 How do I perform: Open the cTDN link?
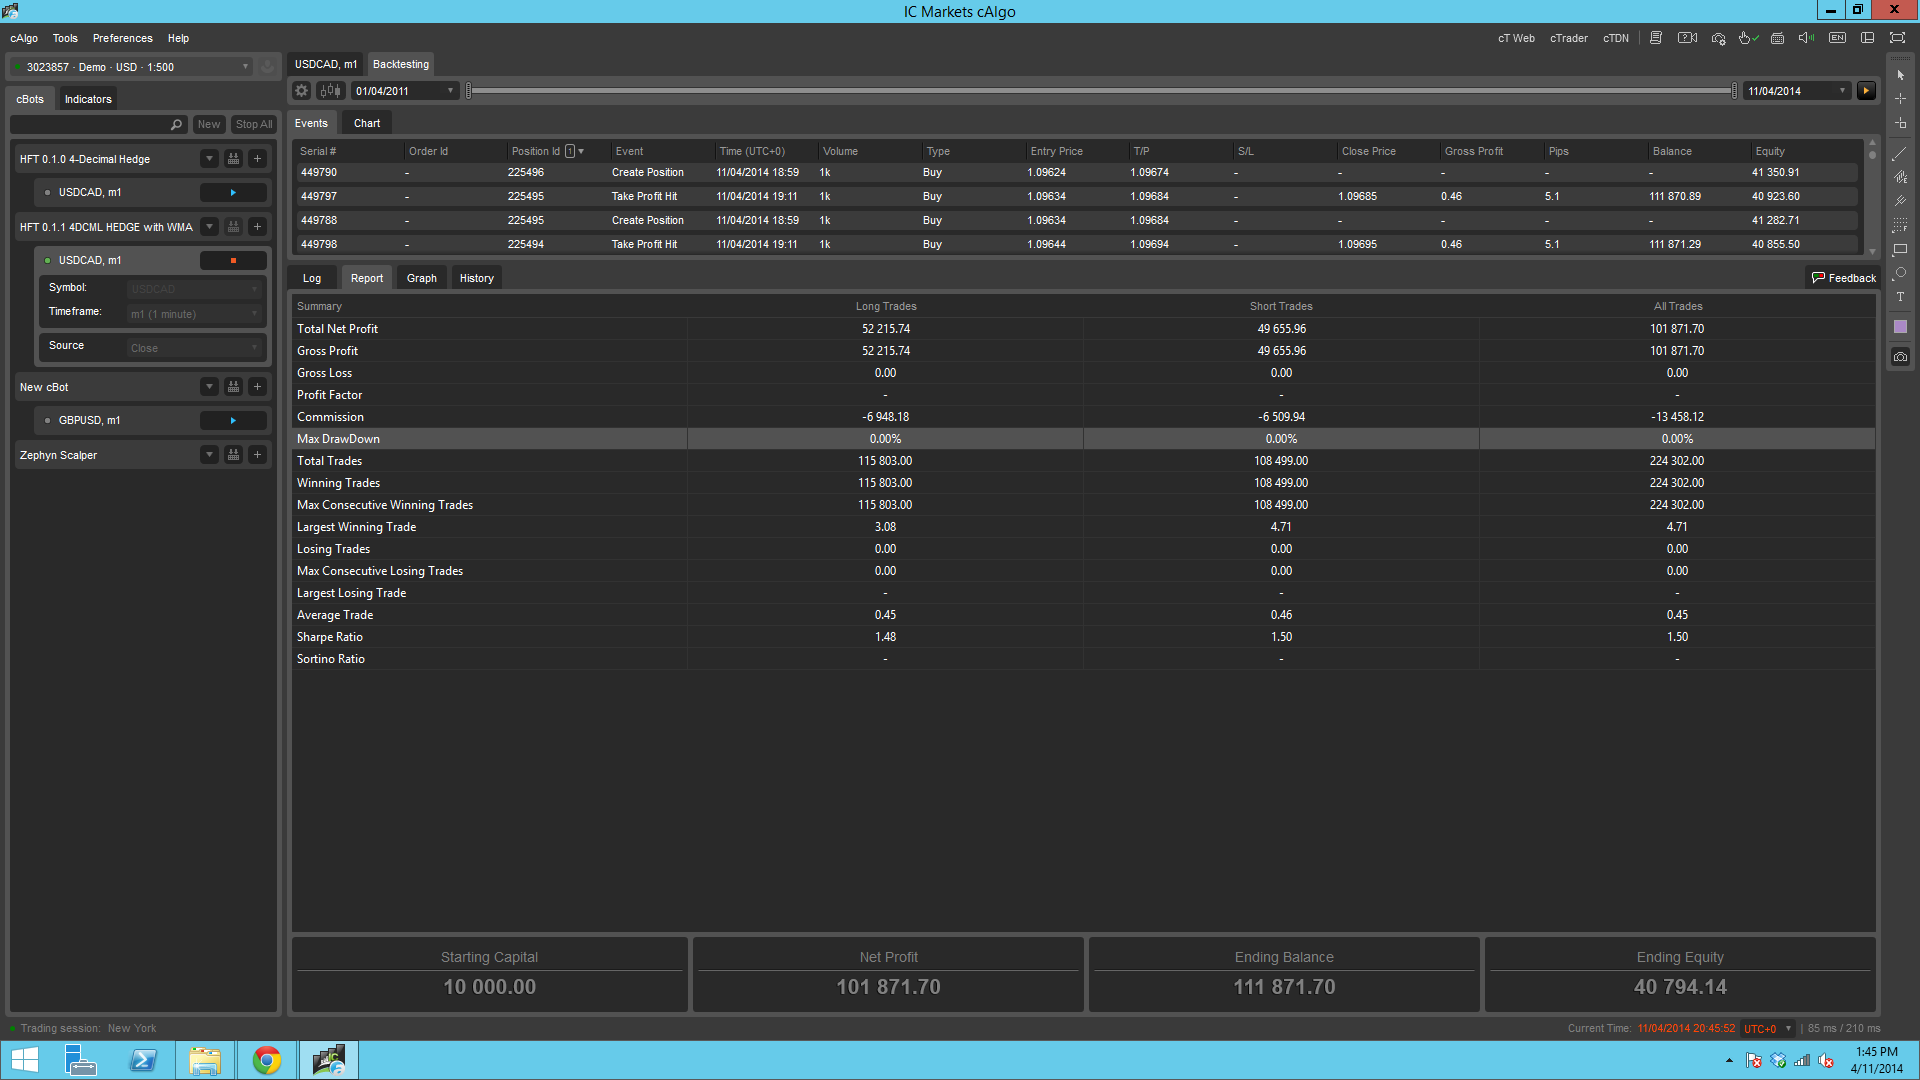point(1616,39)
